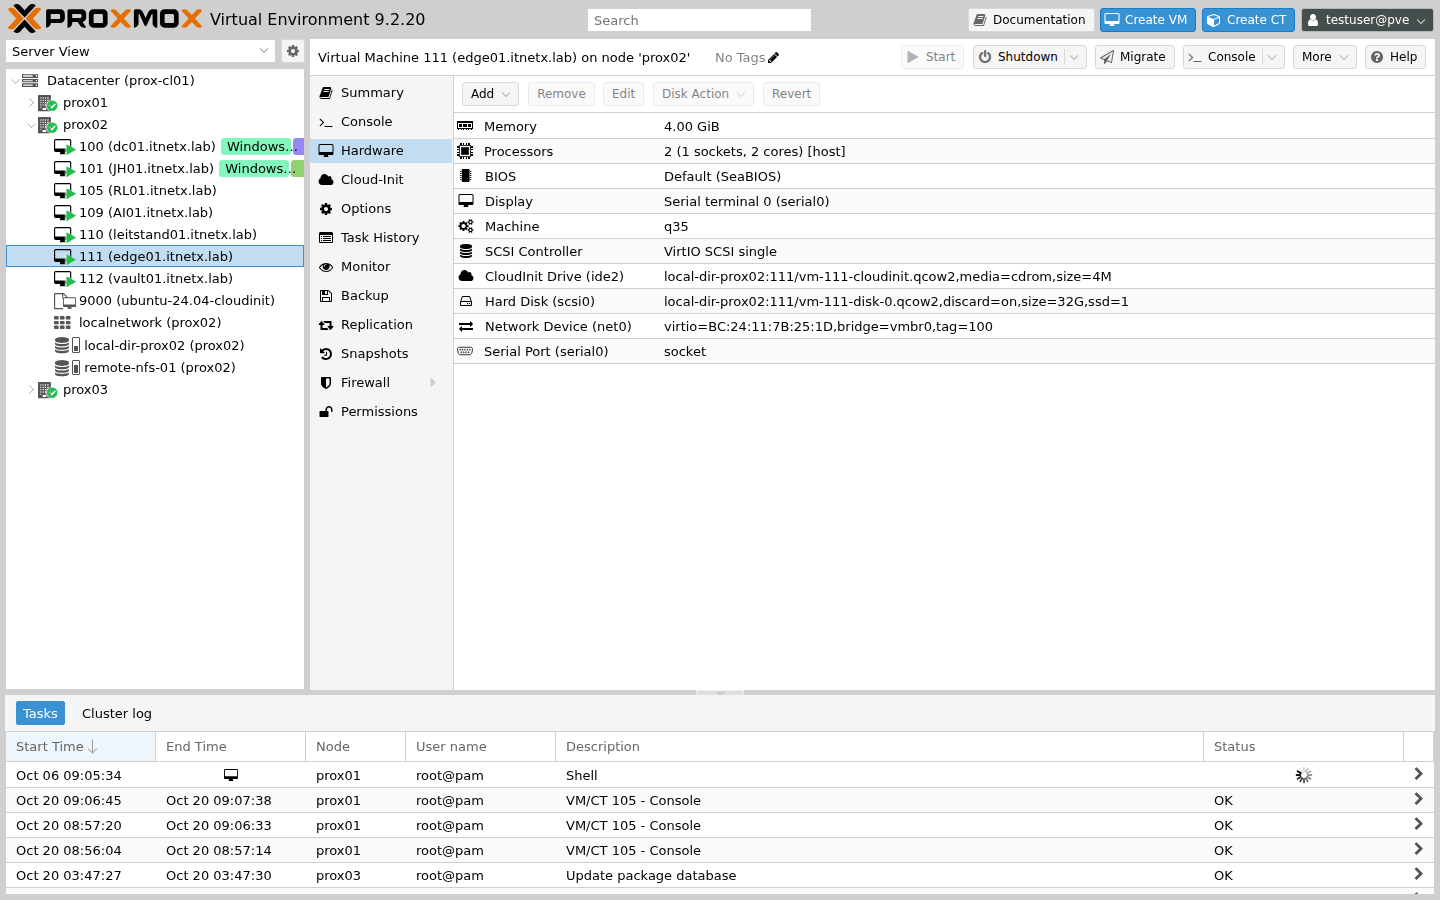The width and height of the screenshot is (1440, 900).
Task: Open the More dropdown menu
Action: pos(1325,57)
